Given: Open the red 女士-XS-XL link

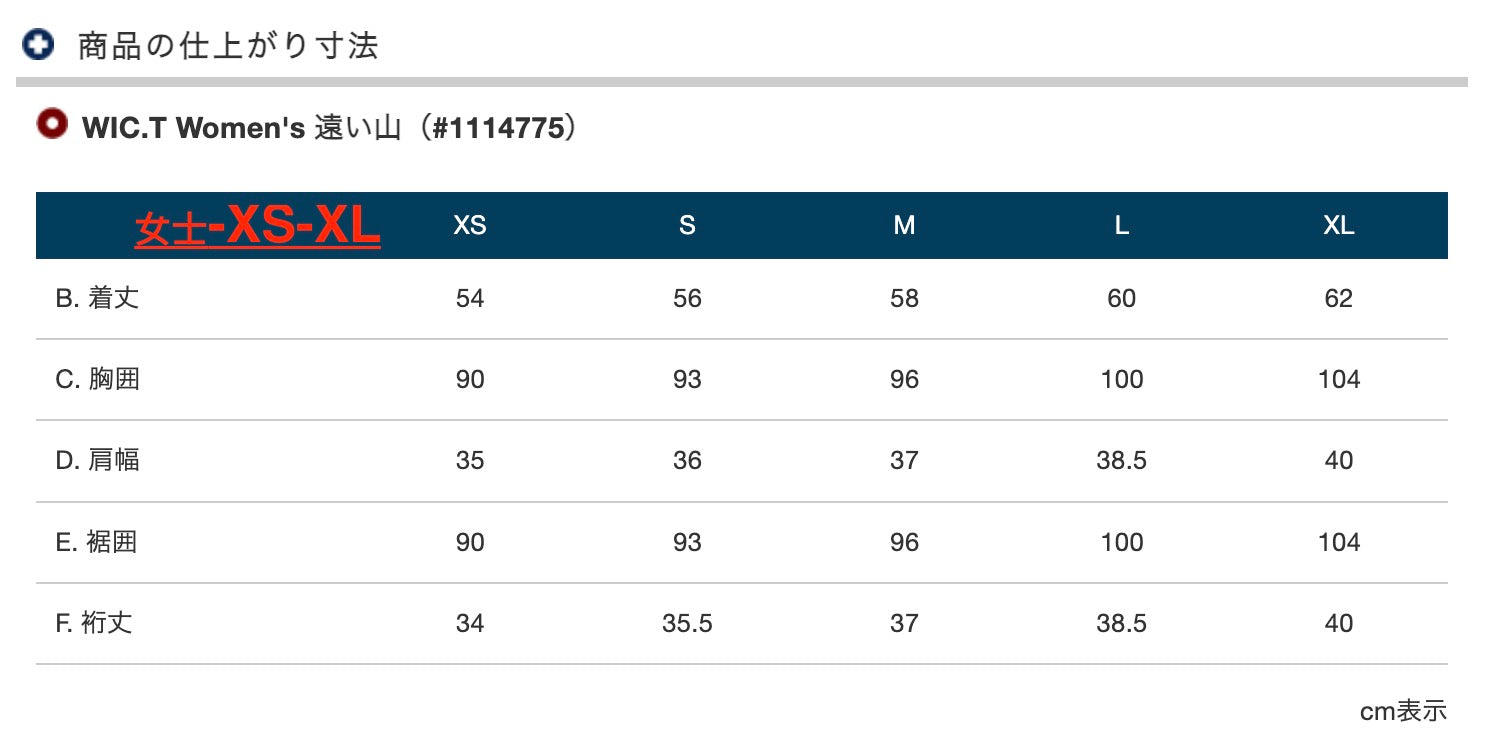Looking at the screenshot, I should 257,227.
